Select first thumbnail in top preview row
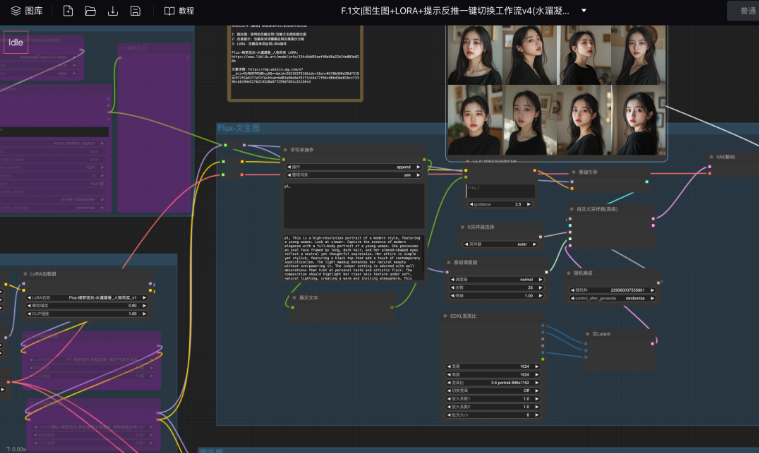Image resolution: width=759 pixels, height=453 pixels. [x=474, y=55]
